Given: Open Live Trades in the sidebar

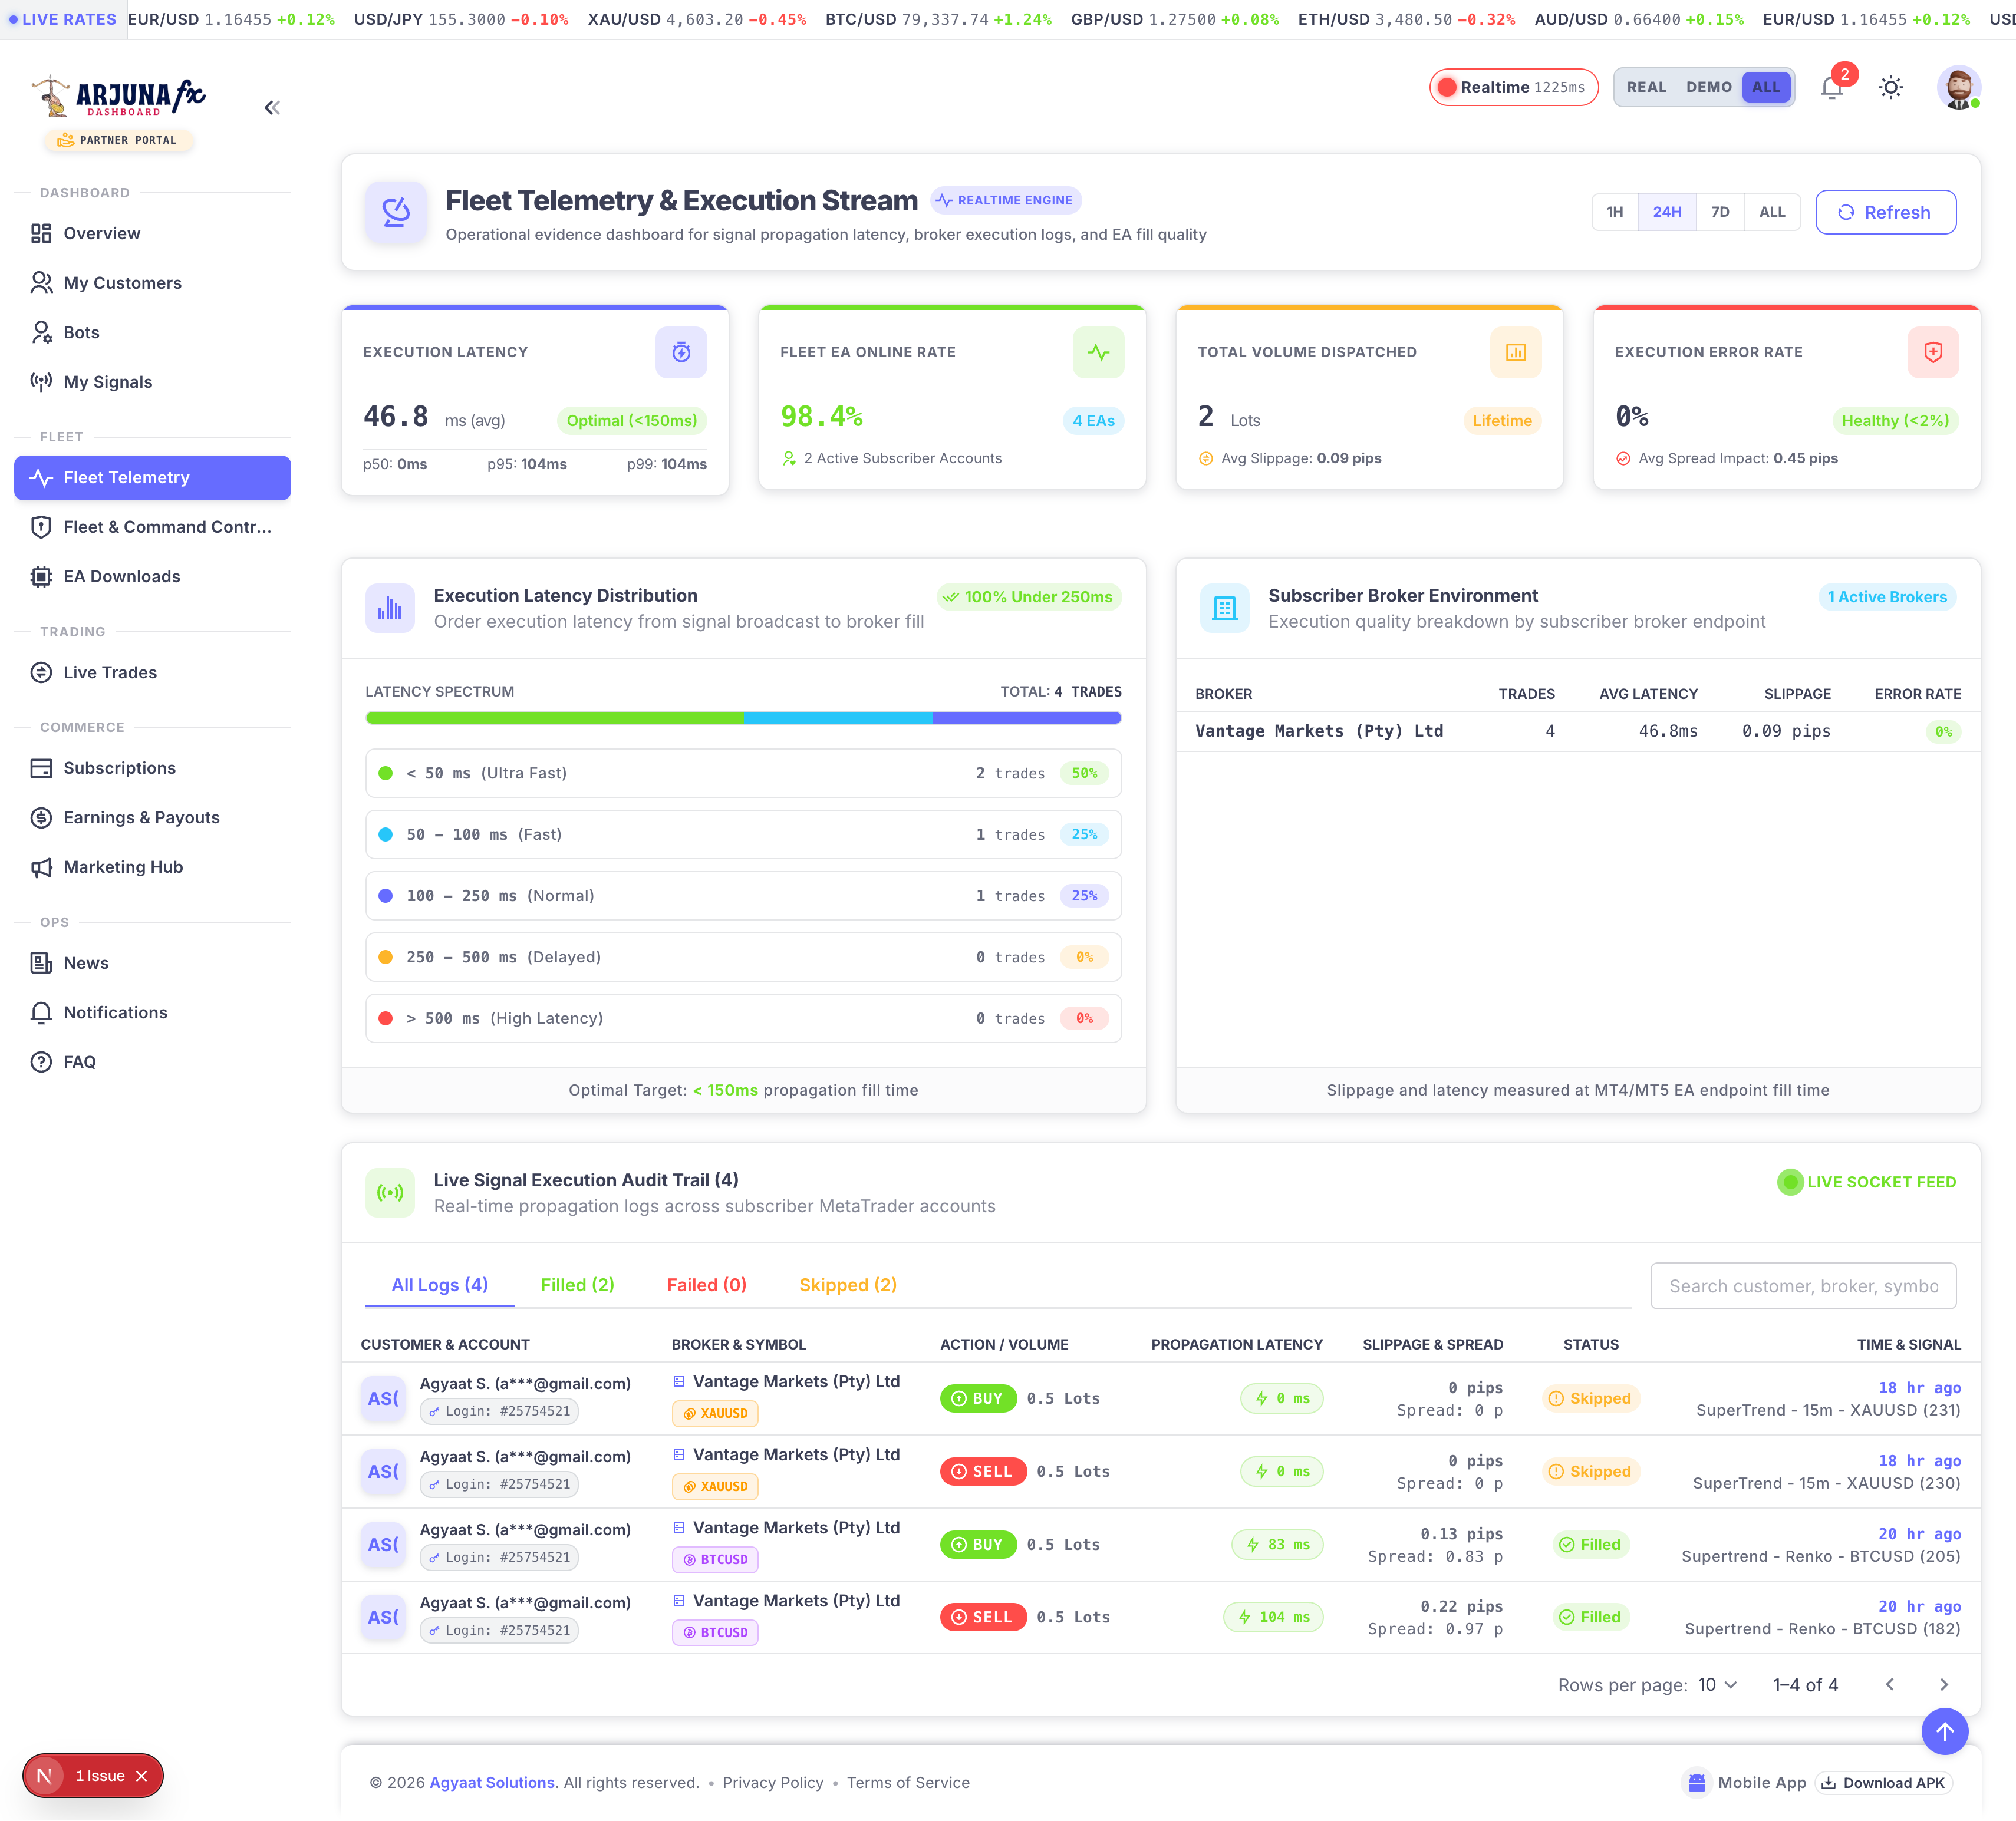Looking at the screenshot, I should [152, 672].
